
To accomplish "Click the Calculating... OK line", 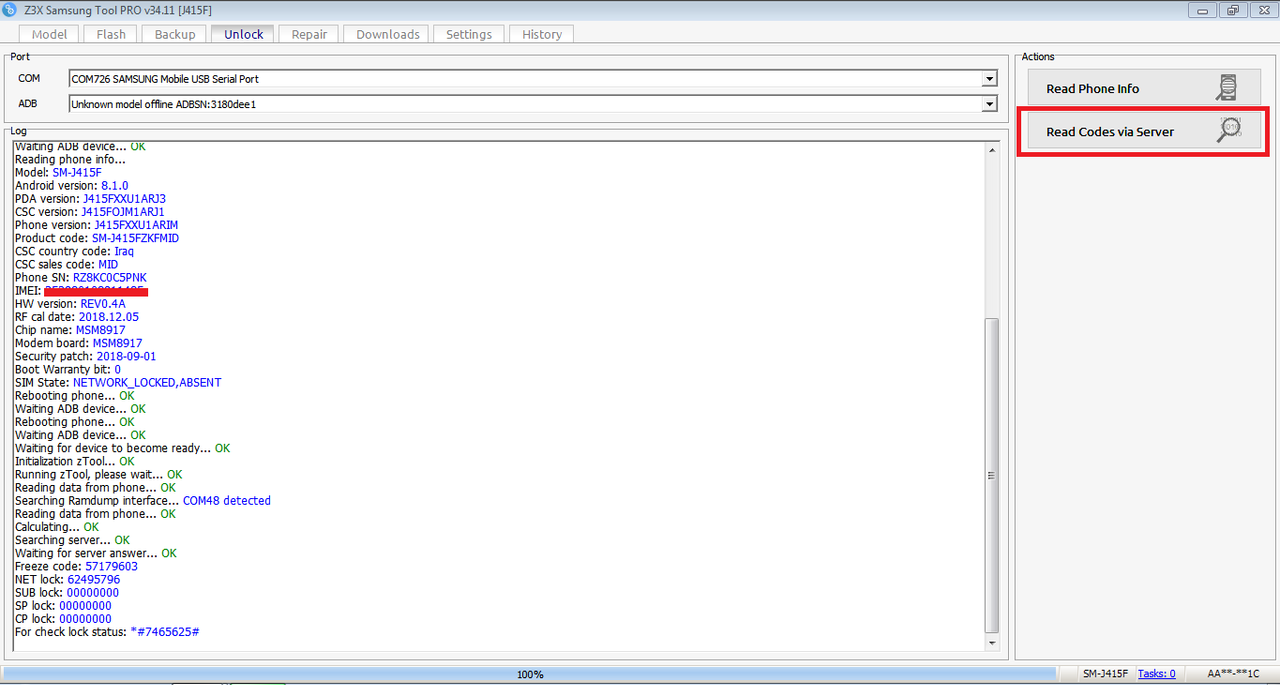I will coord(57,527).
